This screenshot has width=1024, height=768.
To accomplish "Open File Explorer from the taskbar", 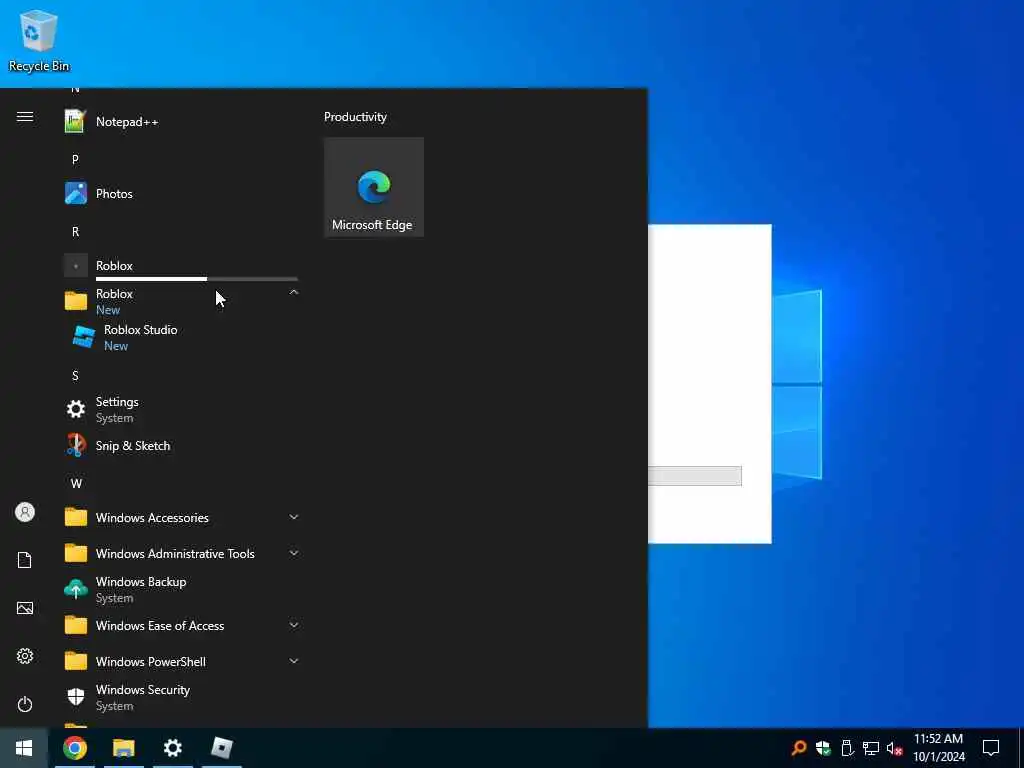I will click(x=123, y=748).
